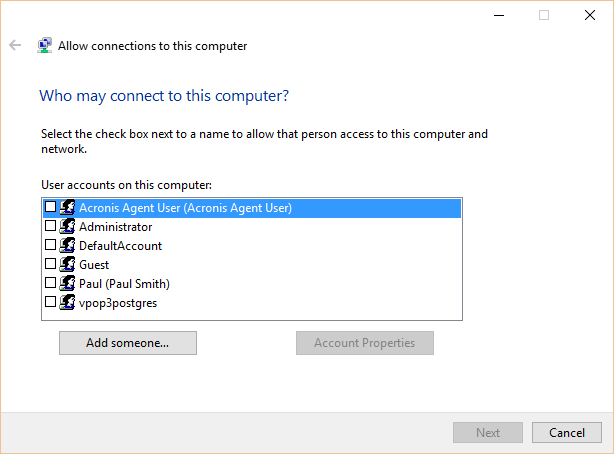Click the Guest account user icon
Screen dimensions: 614x454
point(67,264)
